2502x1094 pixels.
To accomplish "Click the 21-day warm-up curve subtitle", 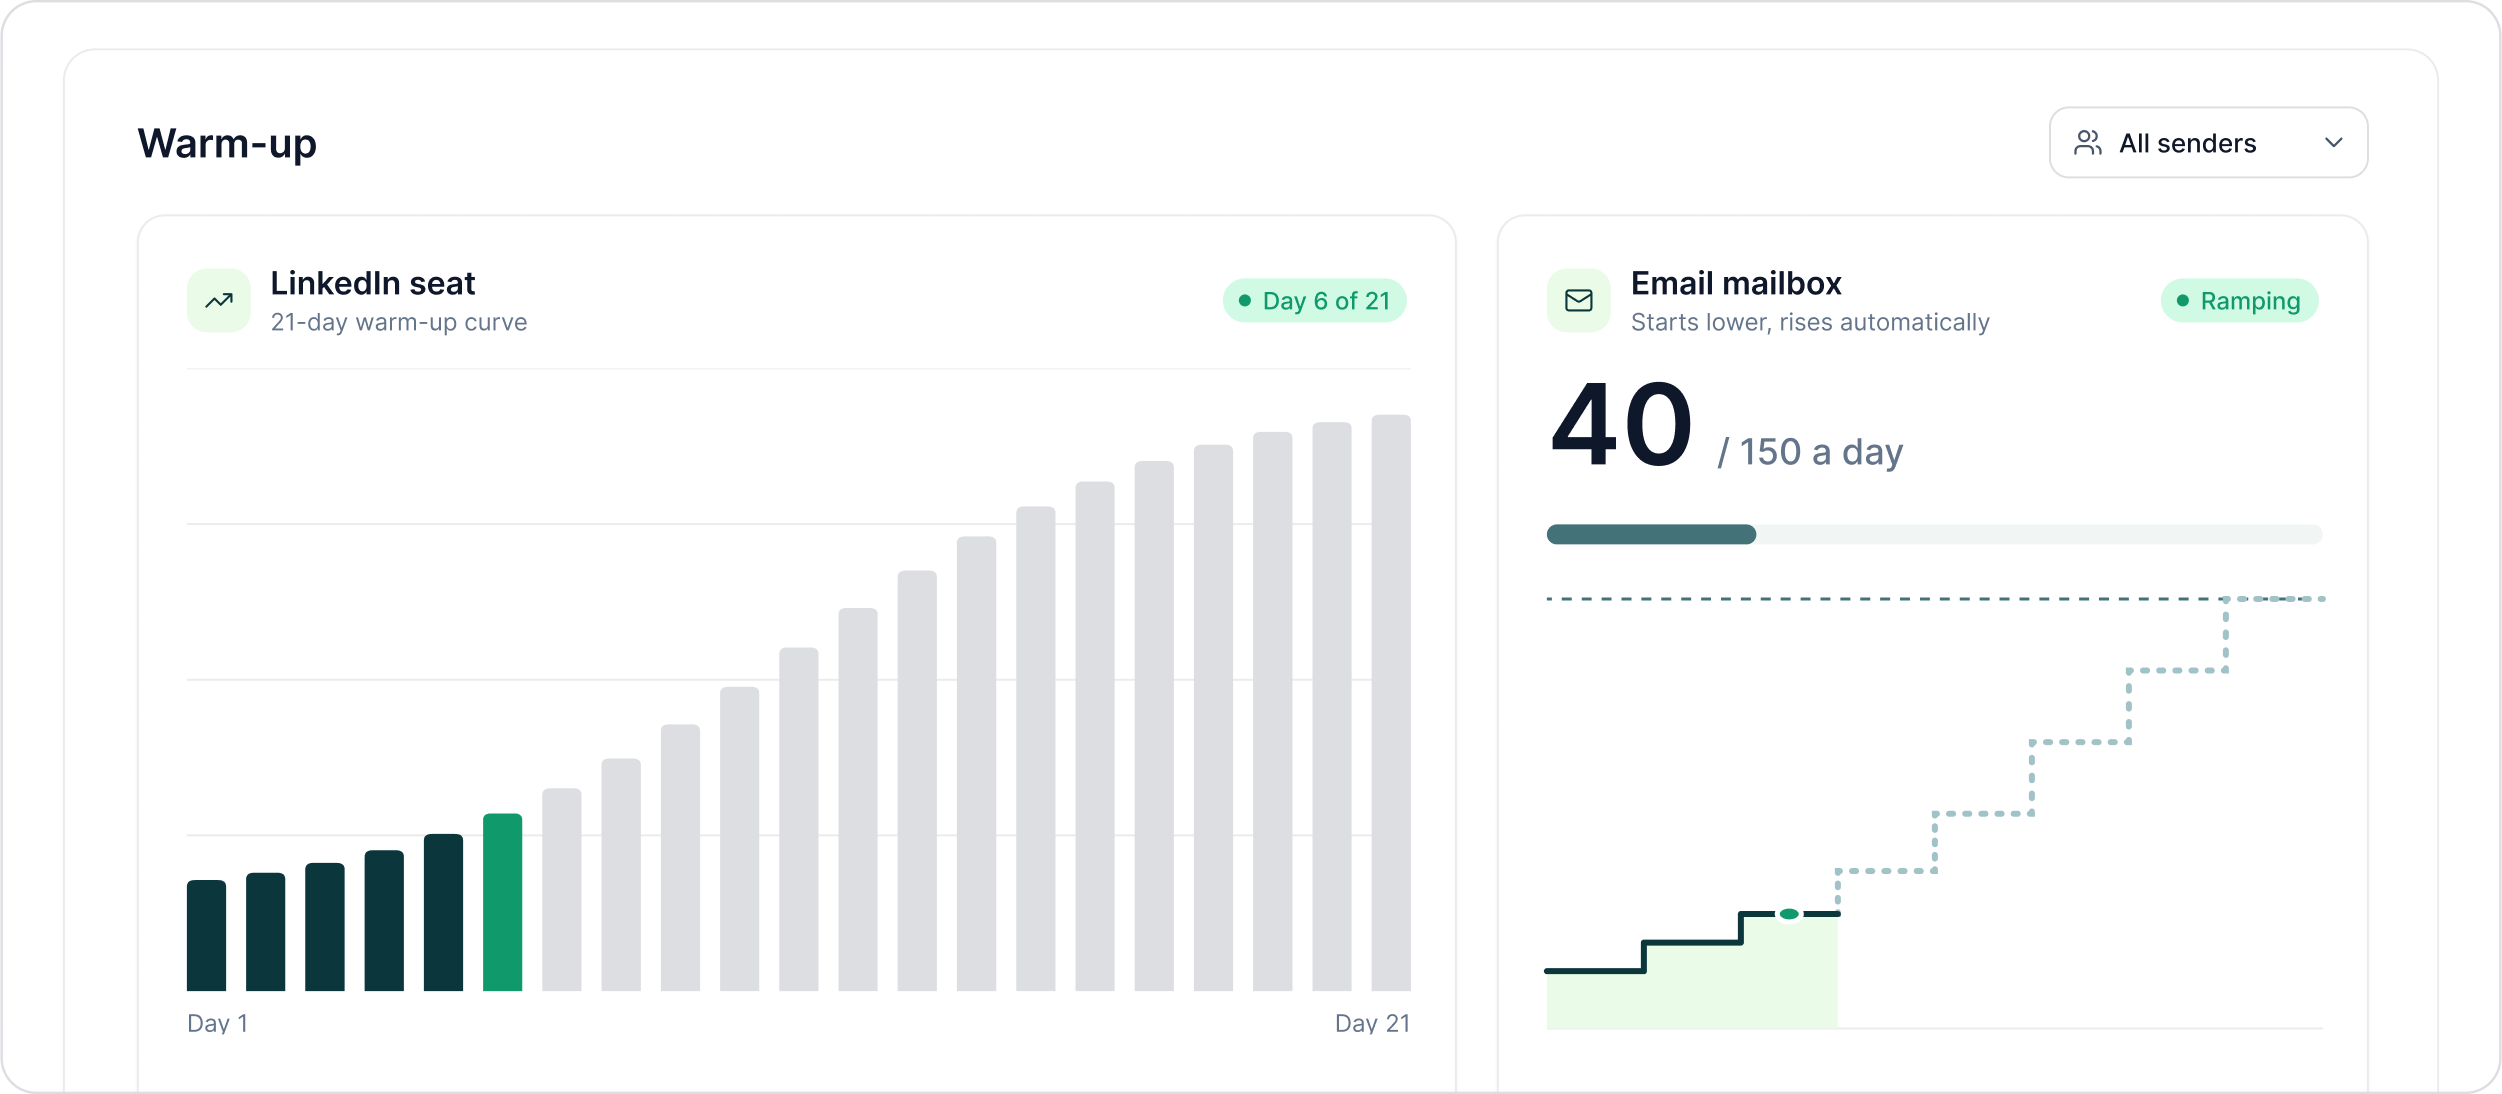I will point(399,323).
